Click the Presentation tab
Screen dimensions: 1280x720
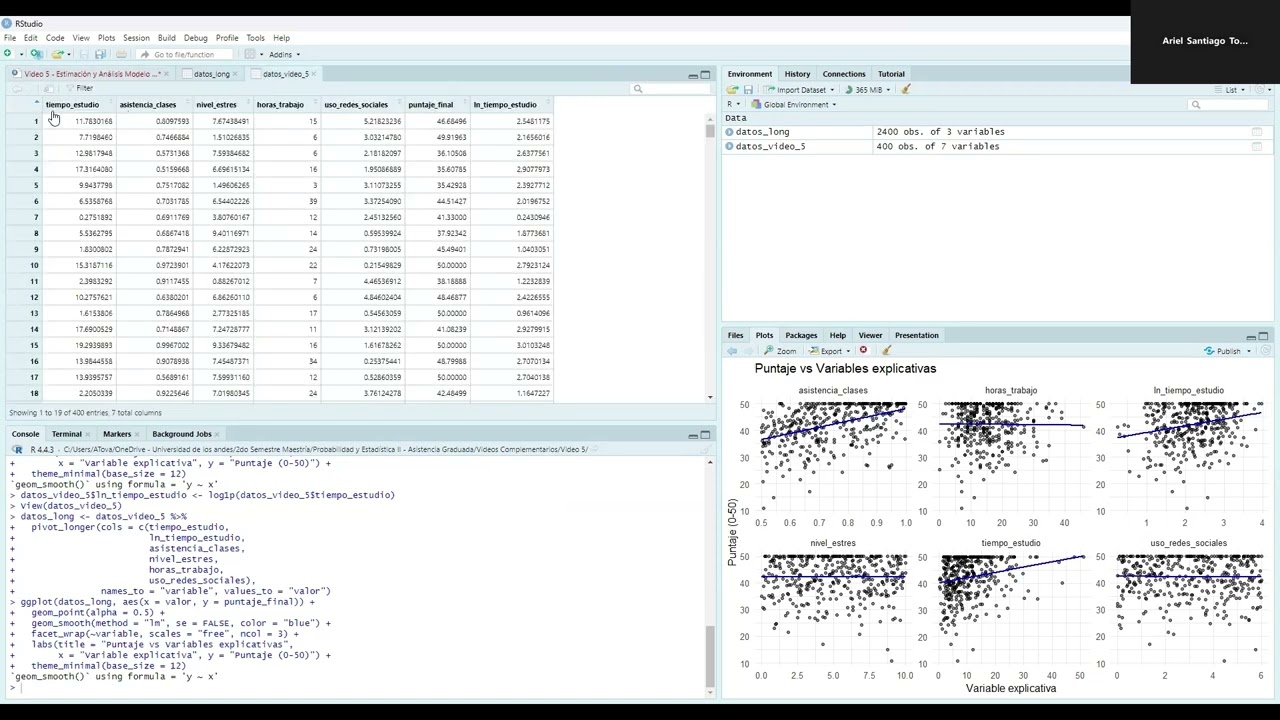click(916, 335)
